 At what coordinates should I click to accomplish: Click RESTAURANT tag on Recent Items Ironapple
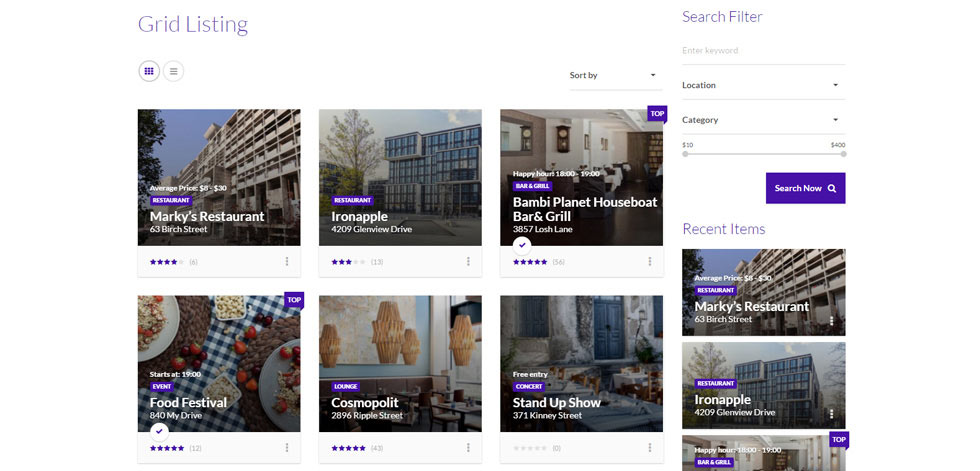pyautogui.click(x=716, y=384)
